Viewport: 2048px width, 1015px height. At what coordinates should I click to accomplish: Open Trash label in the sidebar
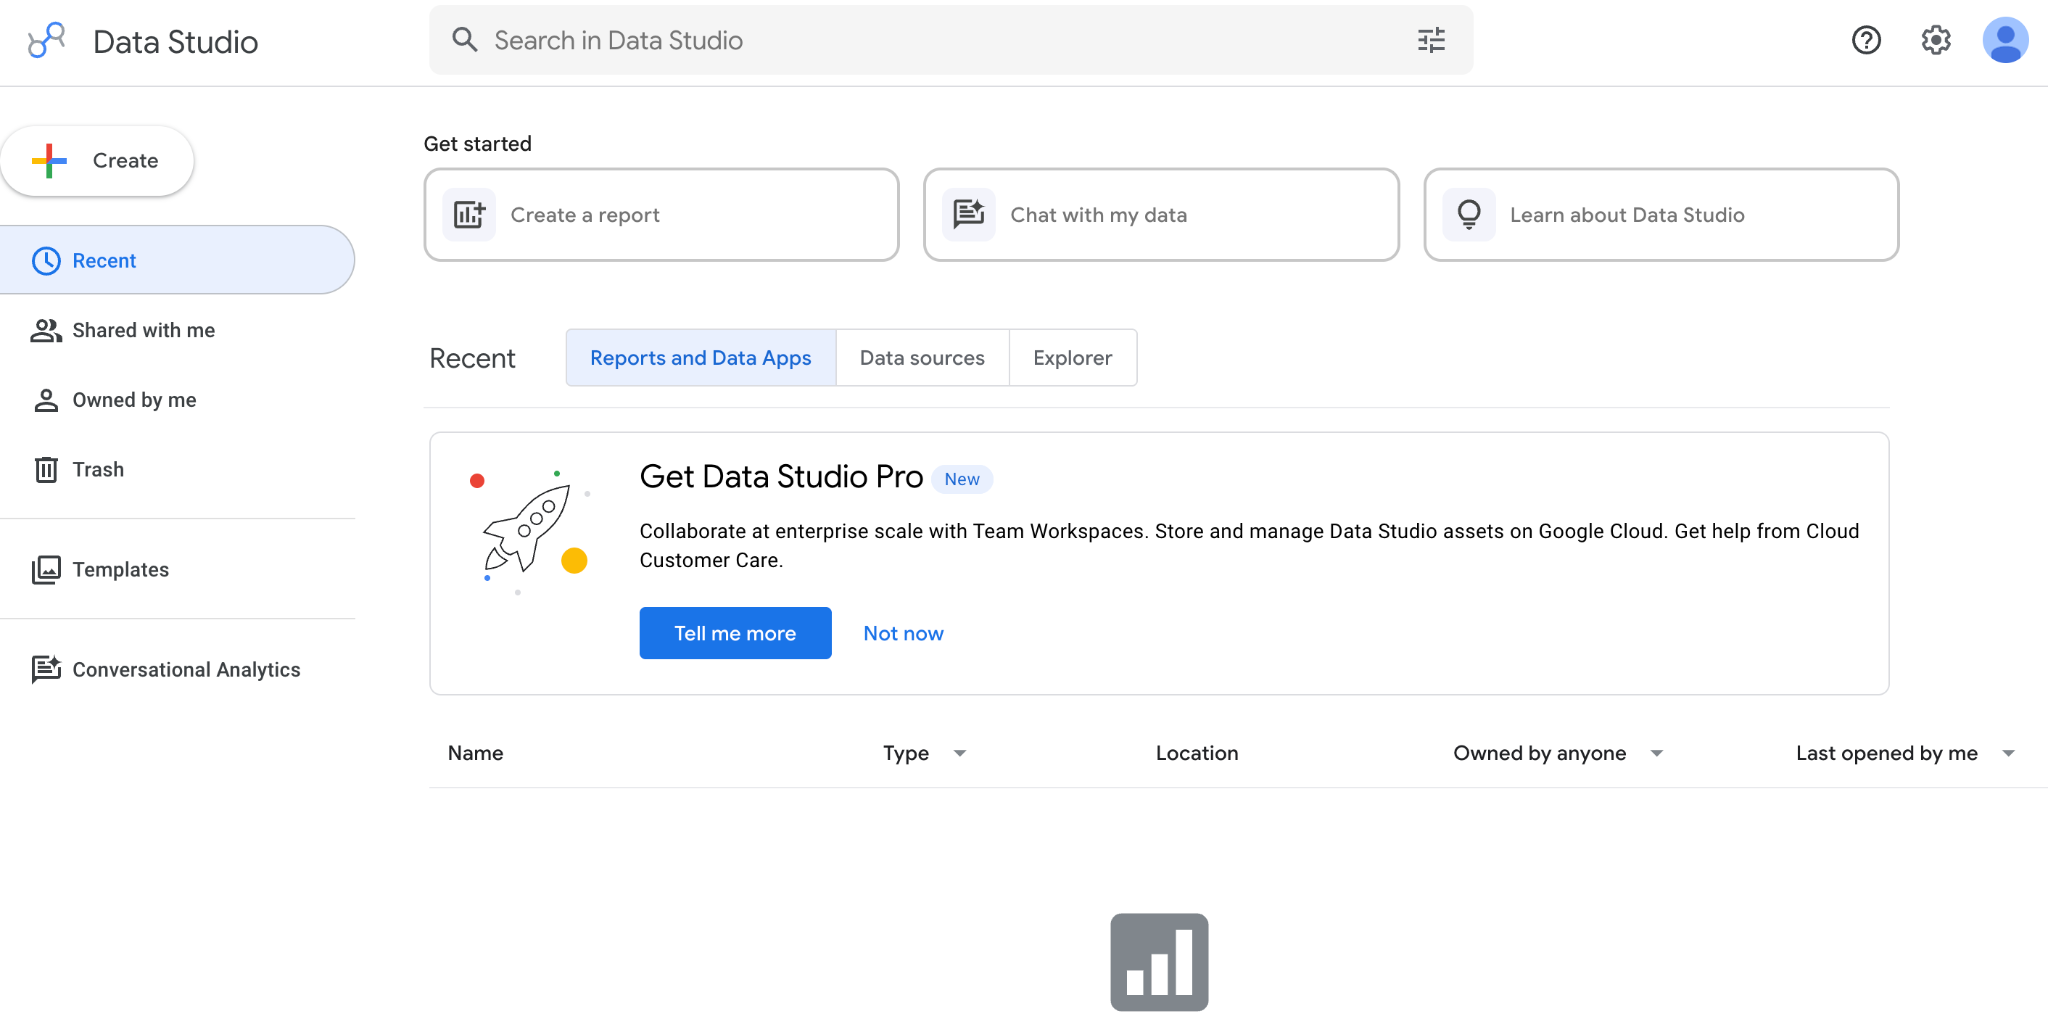[98, 470]
